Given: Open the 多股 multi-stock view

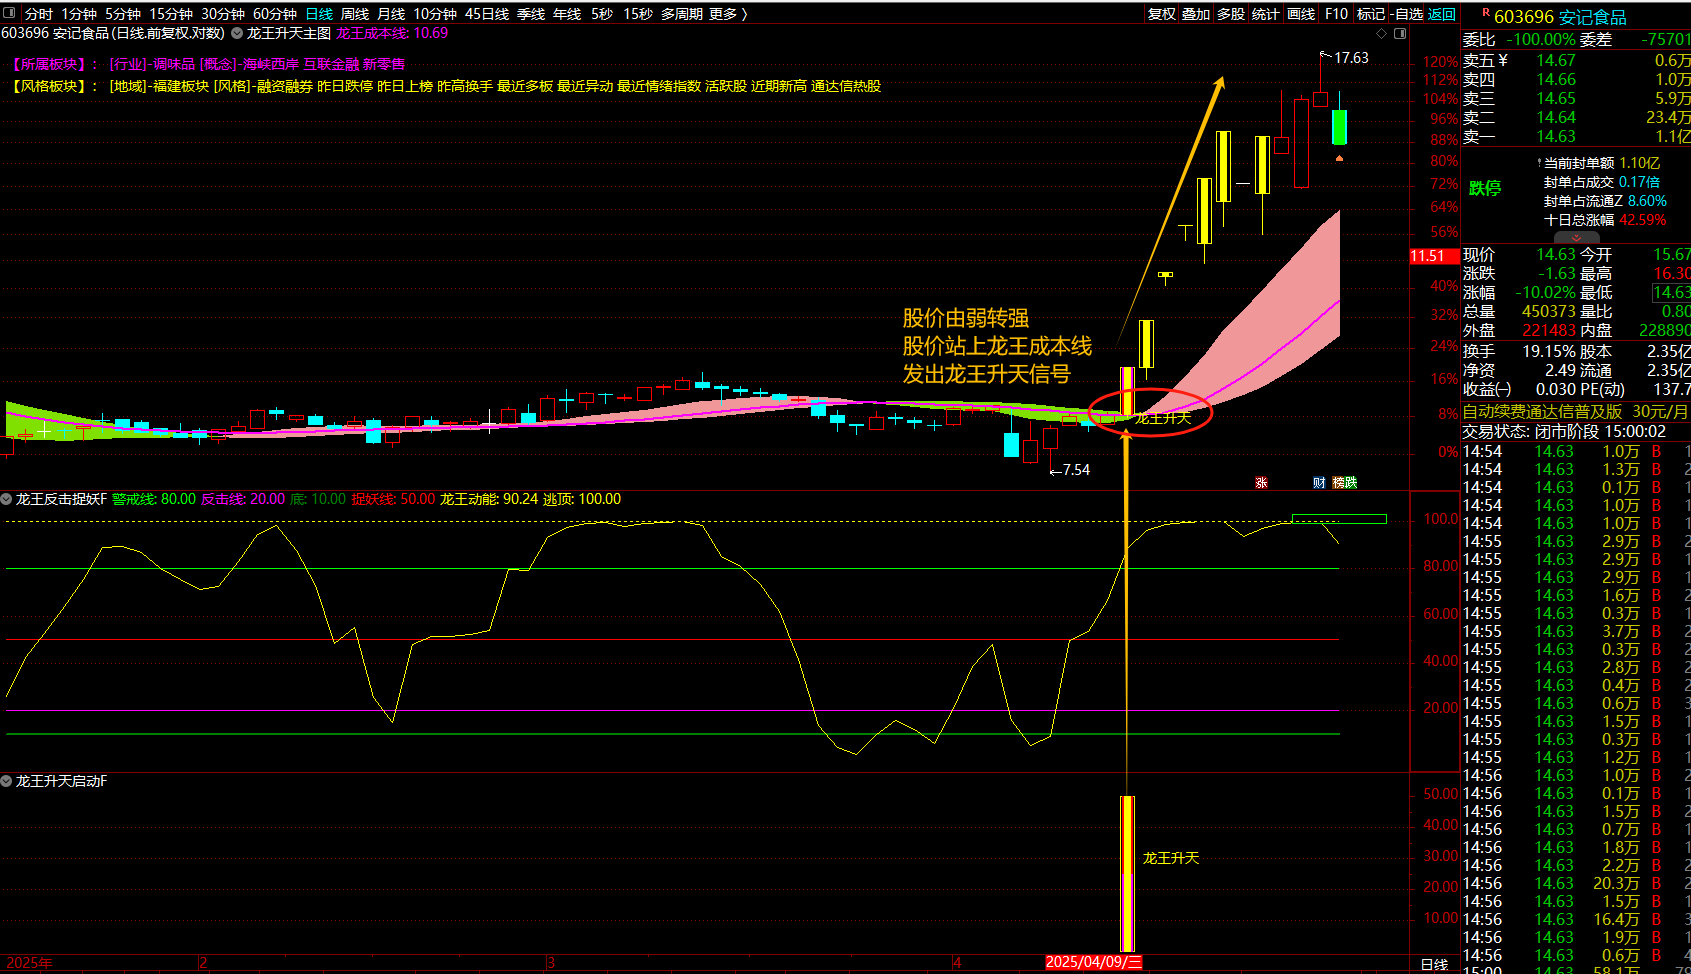Looking at the screenshot, I should (x=1231, y=14).
